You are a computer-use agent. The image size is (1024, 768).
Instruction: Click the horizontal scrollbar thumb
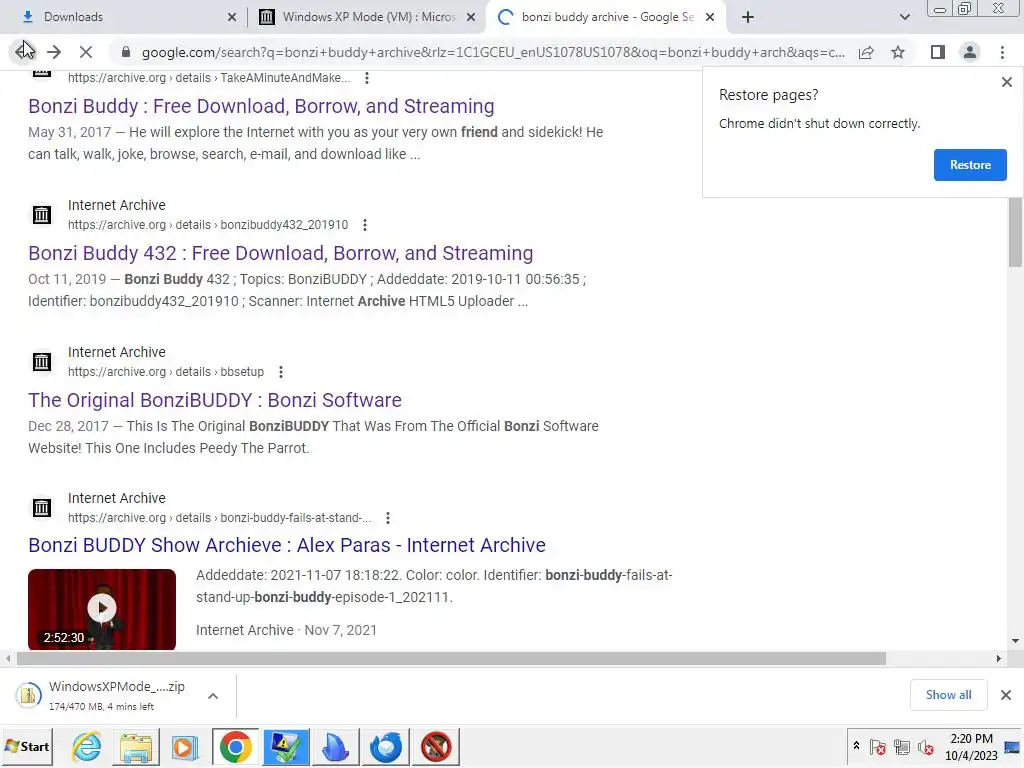pyautogui.click(x=451, y=658)
